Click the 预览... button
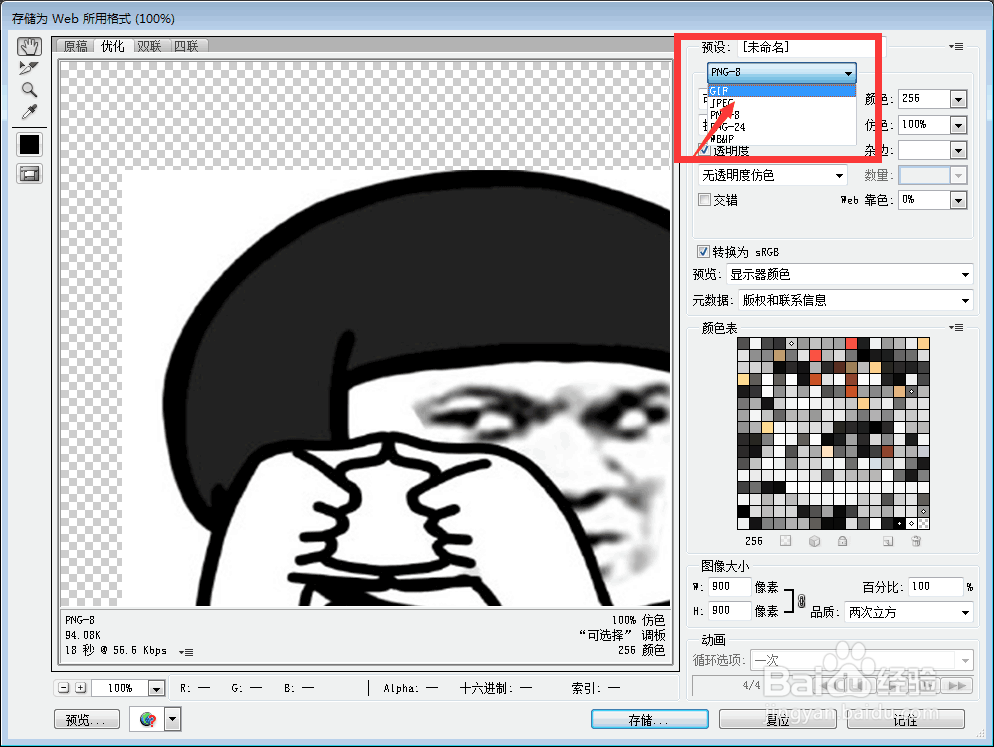This screenshot has width=994, height=747. pyautogui.click(x=87, y=720)
